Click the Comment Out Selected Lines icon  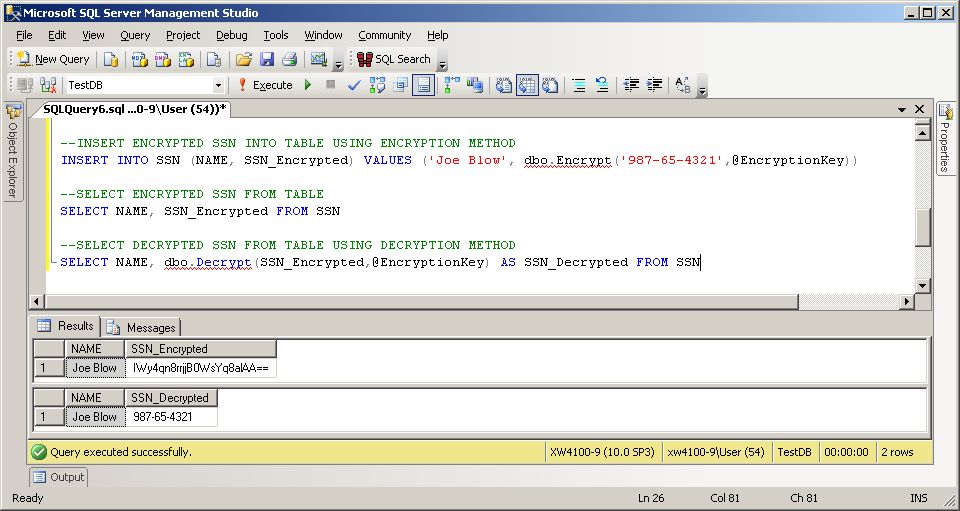click(579, 85)
